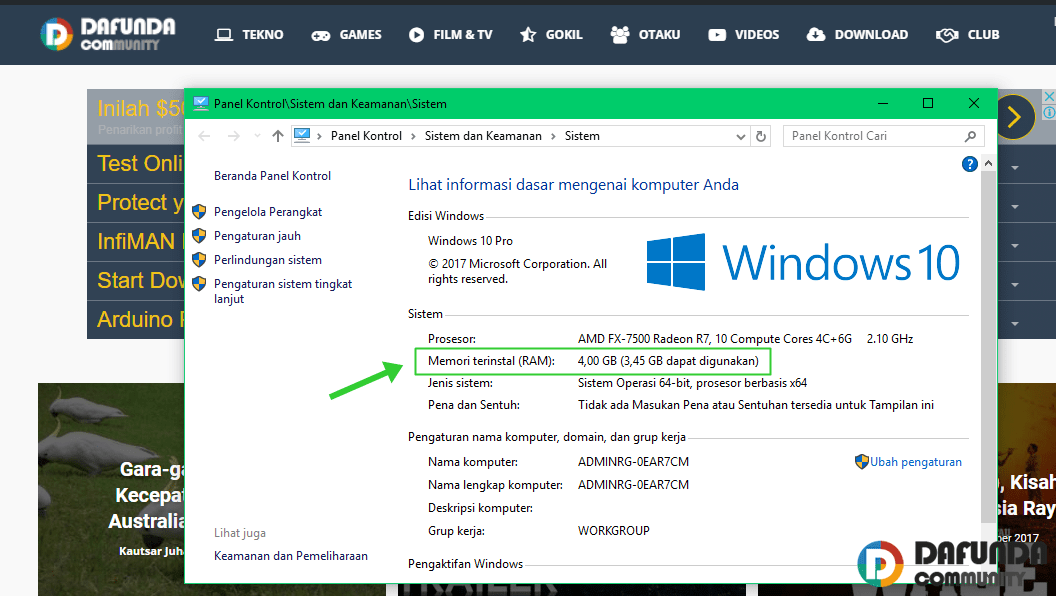Open Keamanan dan Pemeliharaan link
The height and width of the screenshot is (596, 1056).
pyautogui.click(x=290, y=556)
